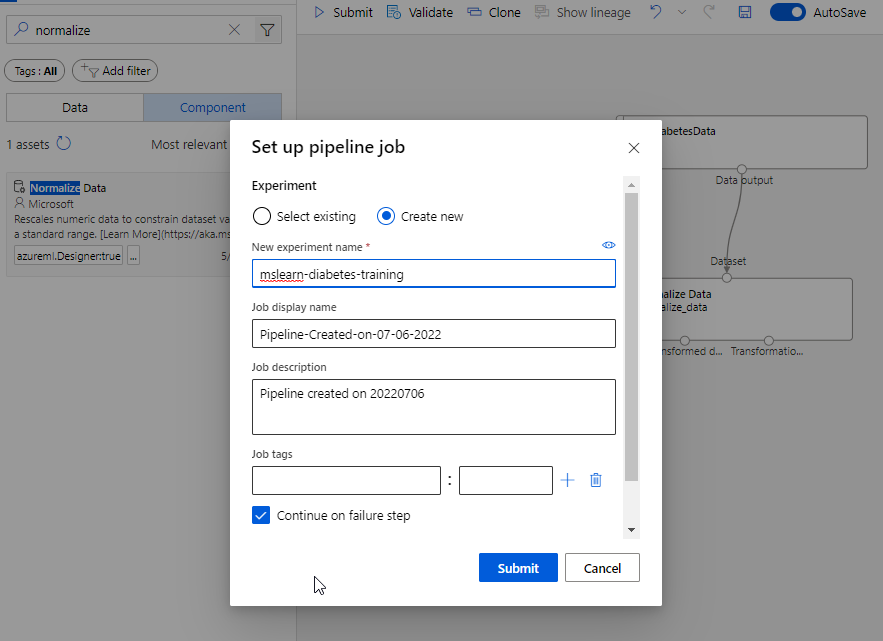Click the redo arrow icon in toolbar
The width and height of the screenshot is (883, 641).
pos(709,12)
